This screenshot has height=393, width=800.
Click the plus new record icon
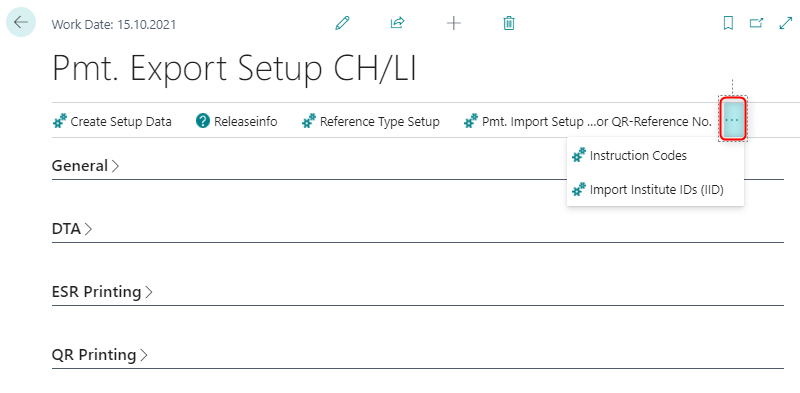[454, 23]
